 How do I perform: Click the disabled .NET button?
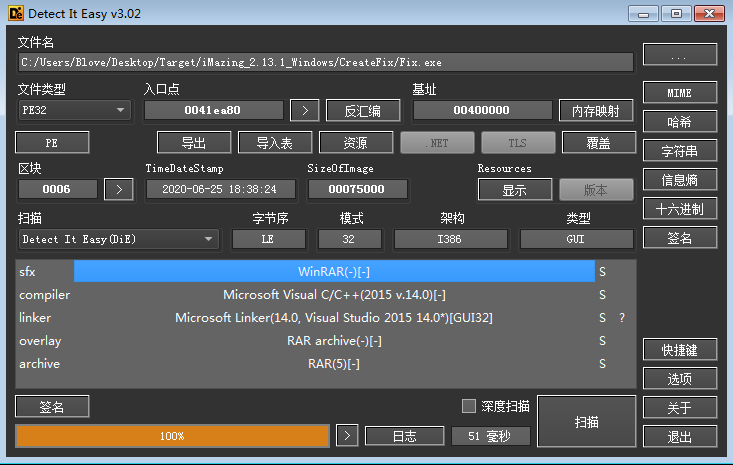click(437, 143)
